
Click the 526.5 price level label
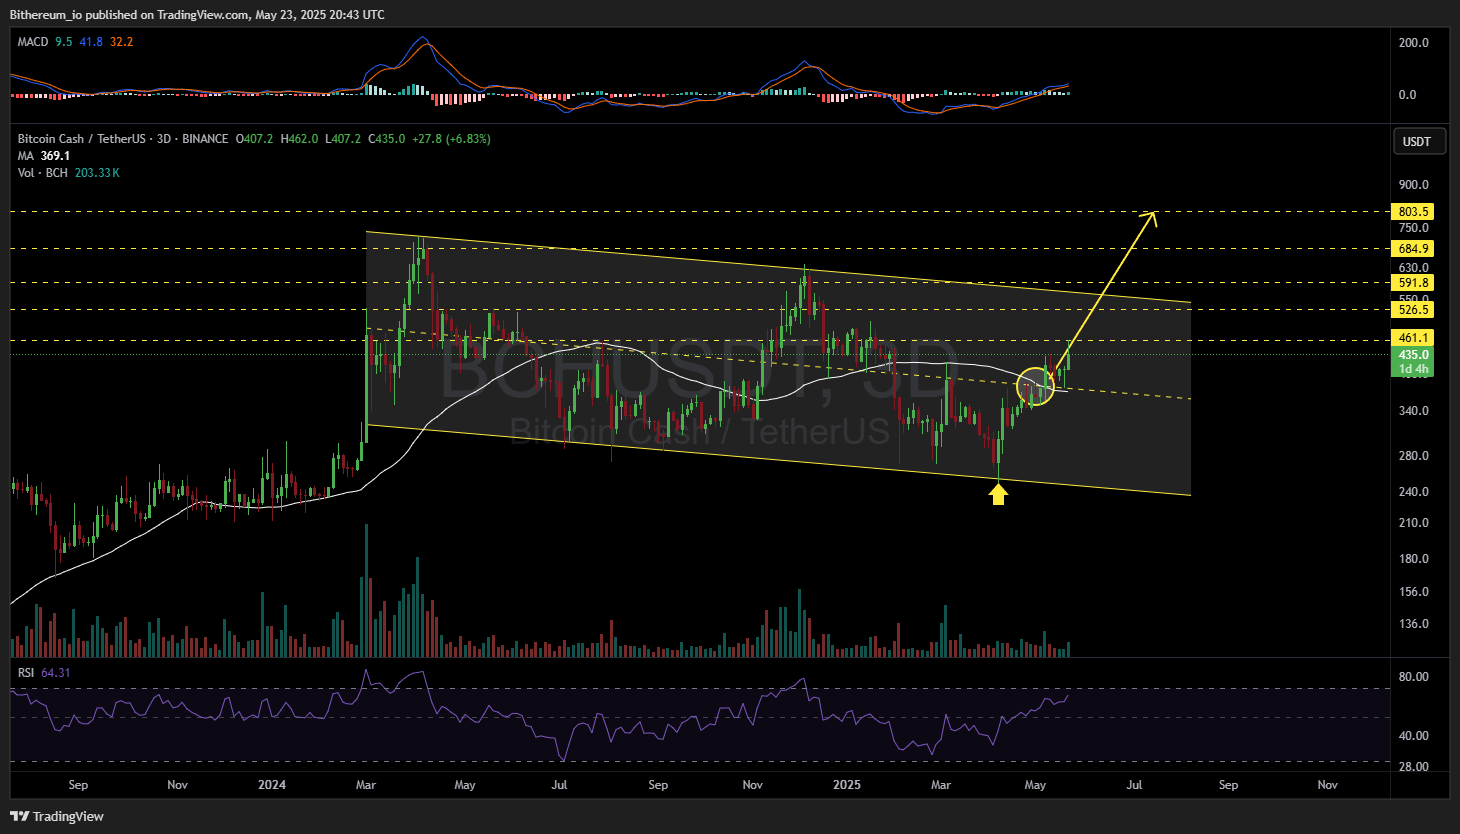[1413, 310]
